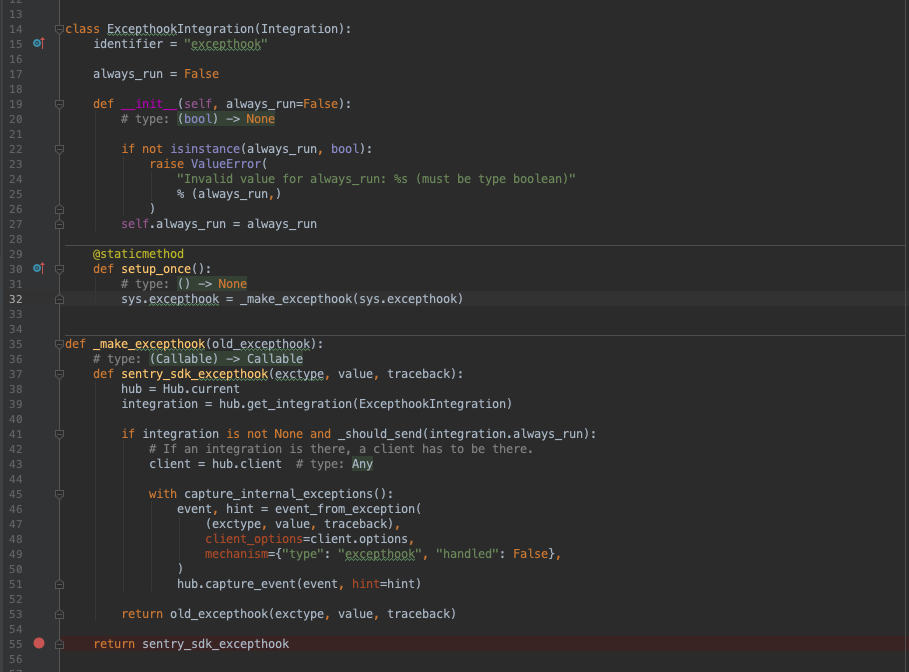Click hub.capture_event call on line 51
This screenshot has height=672, width=909.
pyautogui.click(x=237, y=584)
